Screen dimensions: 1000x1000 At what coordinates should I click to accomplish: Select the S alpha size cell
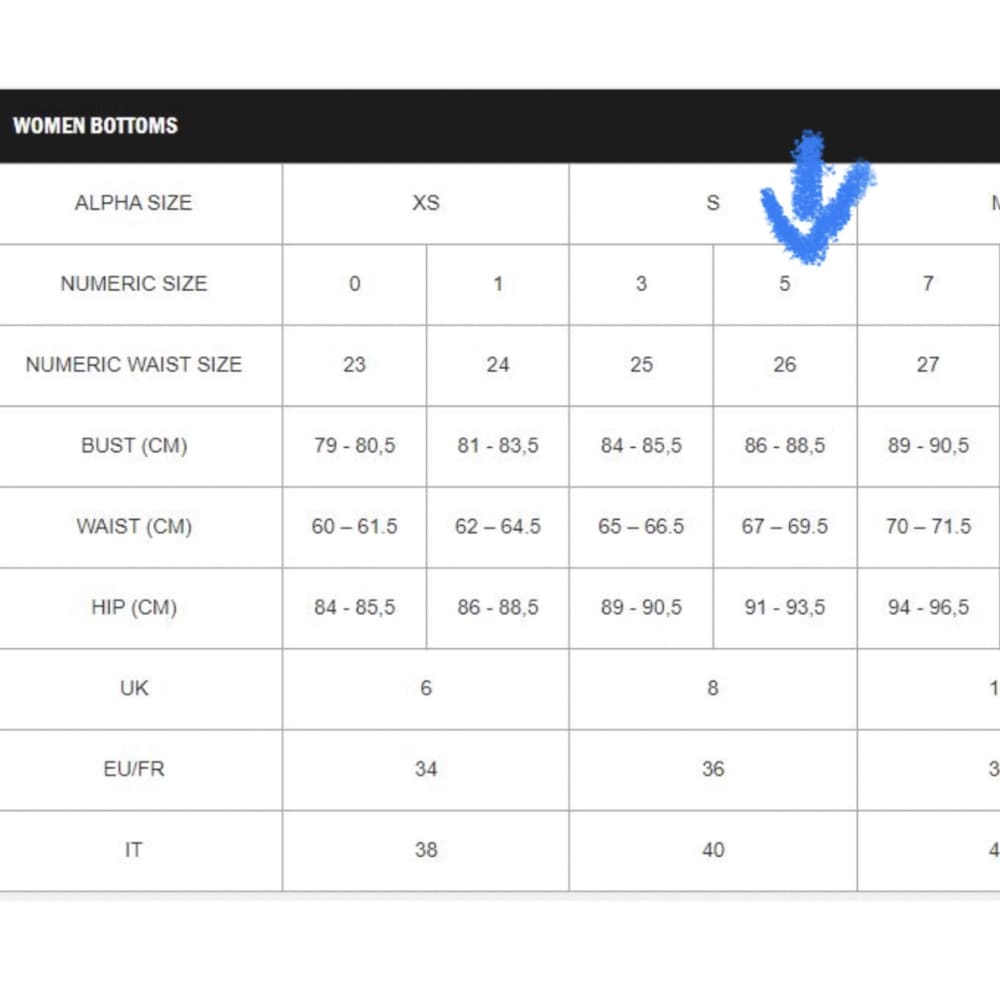712,203
